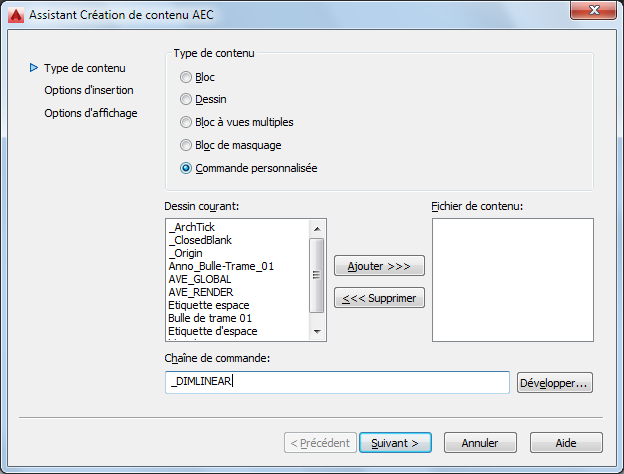Image resolution: width=624 pixels, height=474 pixels.
Task: Select _ArchTick in Dessin courant list
Action: [192, 227]
